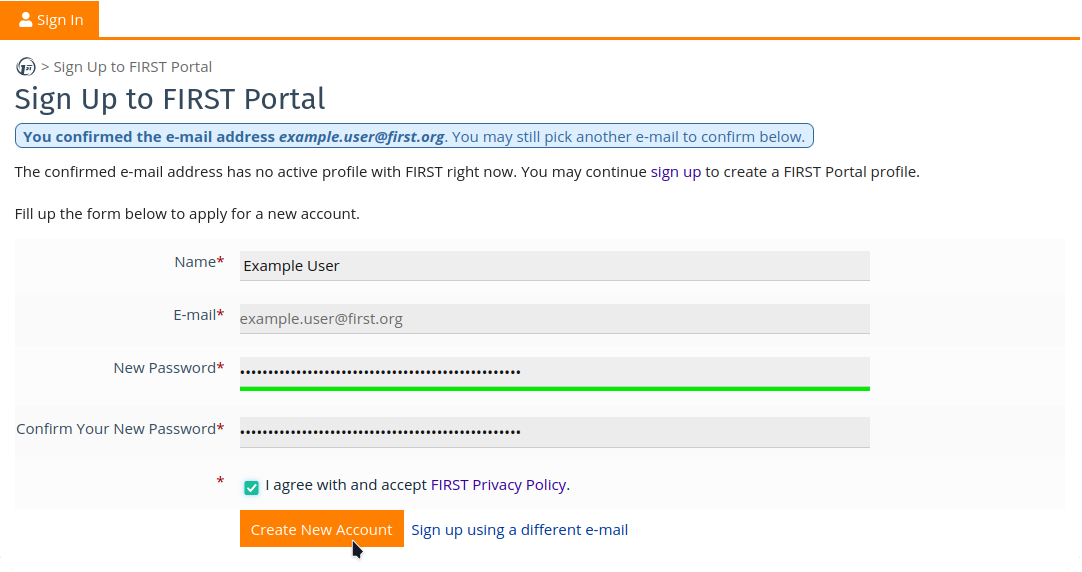
Task: Click the confirmed e-mail address notice banner
Action: [x=414, y=136]
